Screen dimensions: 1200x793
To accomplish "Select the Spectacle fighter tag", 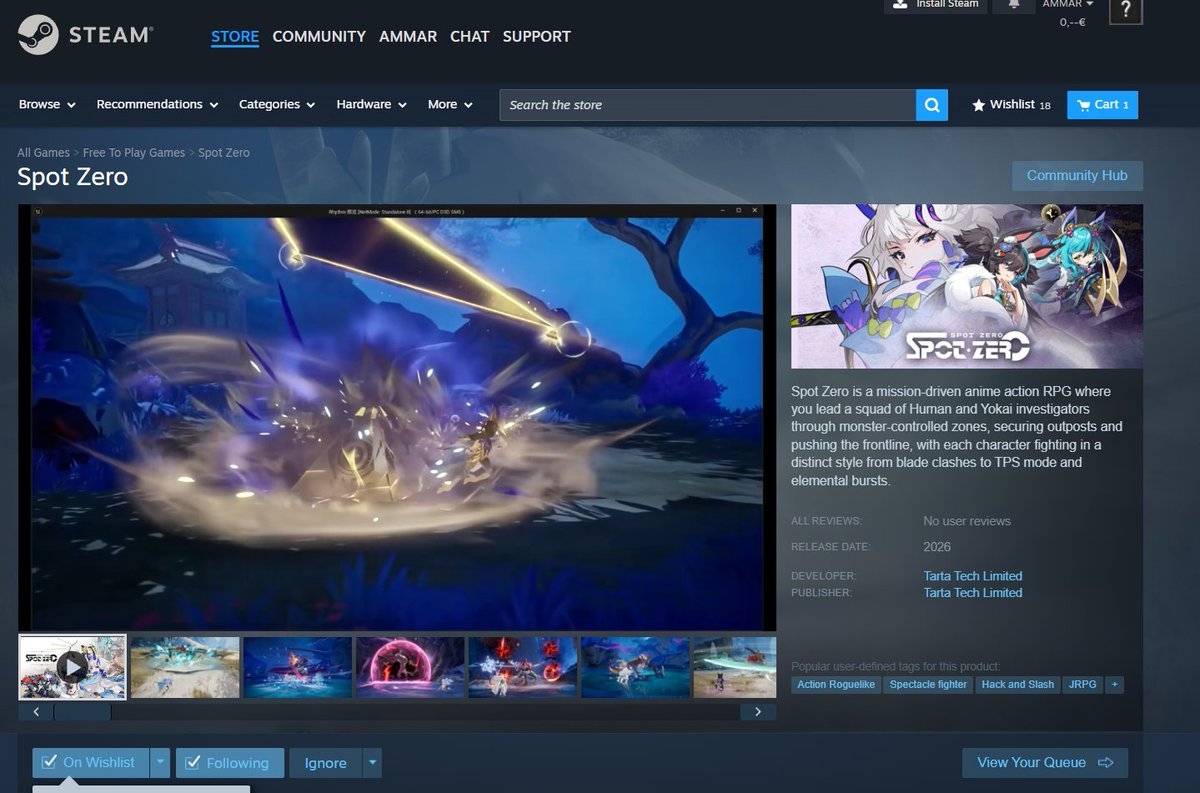I will coord(928,684).
